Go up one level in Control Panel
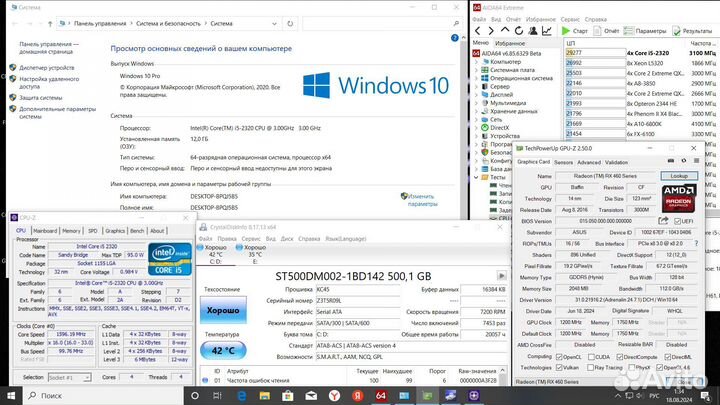Image resolution: width=720 pixels, height=405 pixels. pyautogui.click(x=50, y=23)
